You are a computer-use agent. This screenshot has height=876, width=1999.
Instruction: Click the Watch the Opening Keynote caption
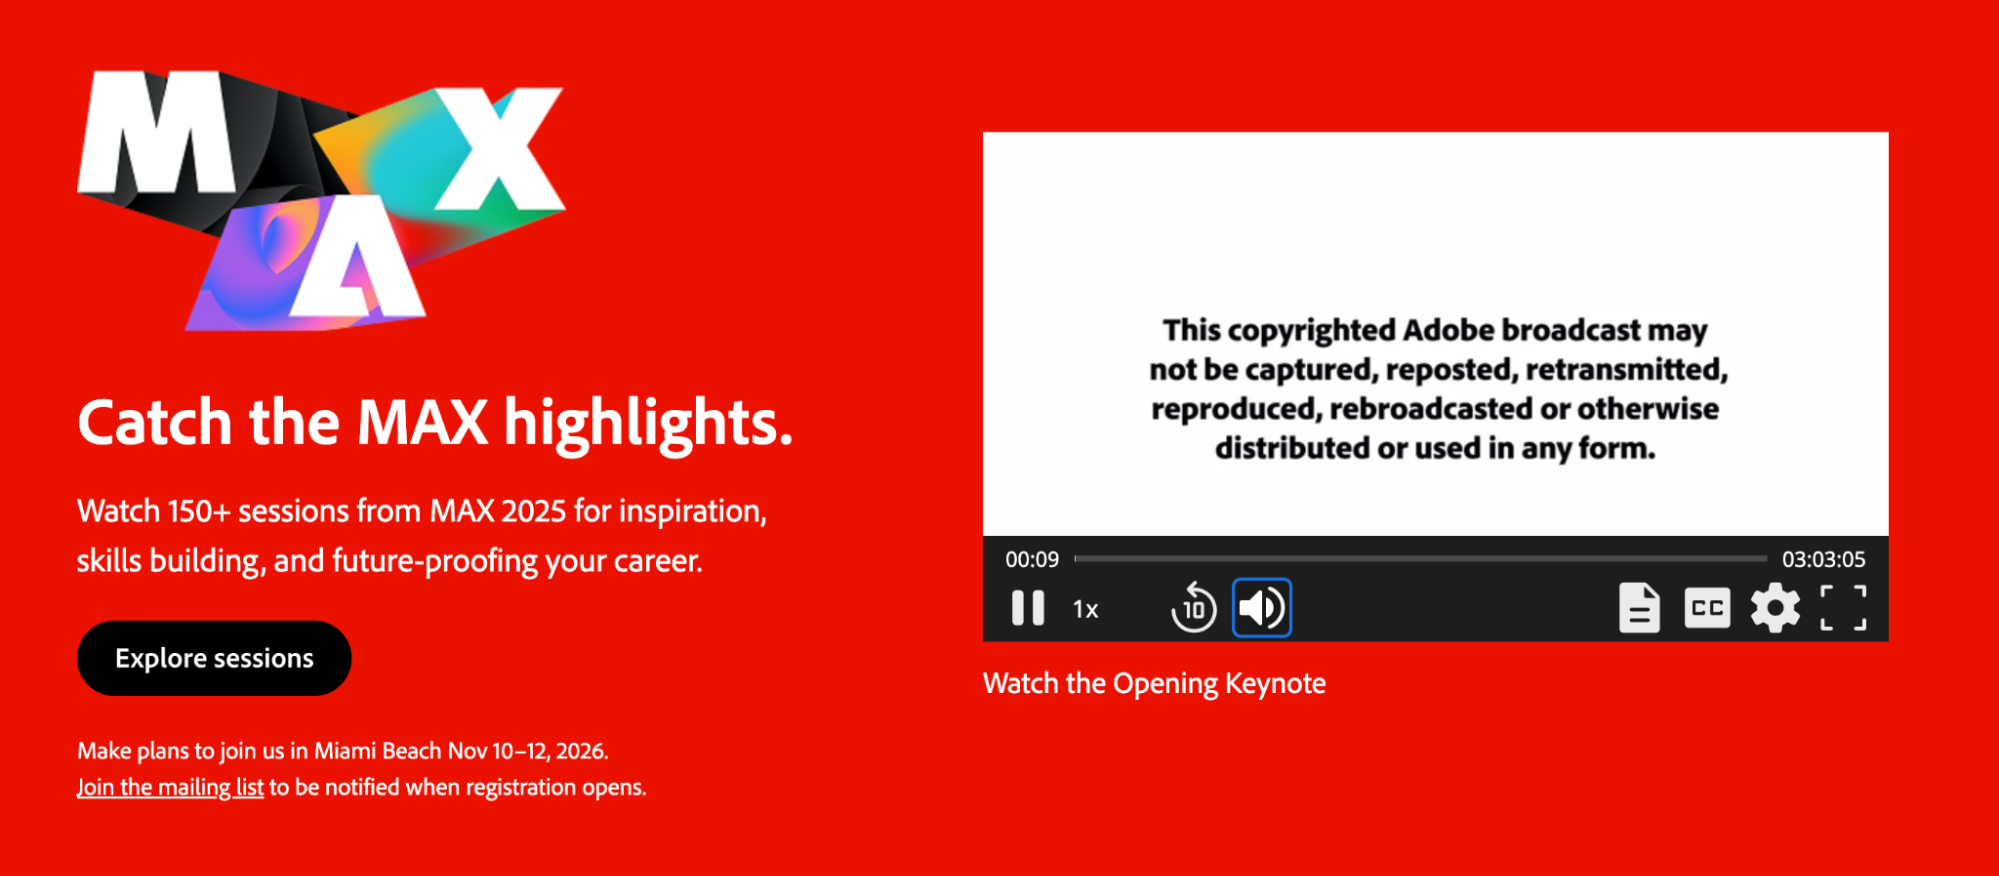tap(1154, 683)
